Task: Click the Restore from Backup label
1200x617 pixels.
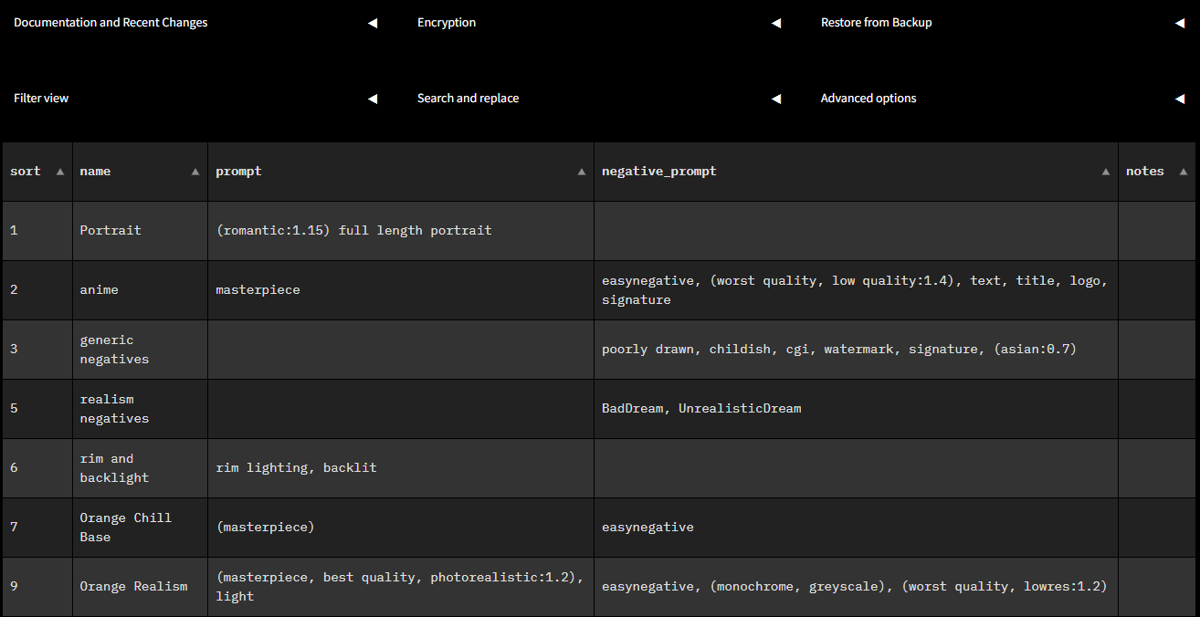Action: tap(876, 22)
